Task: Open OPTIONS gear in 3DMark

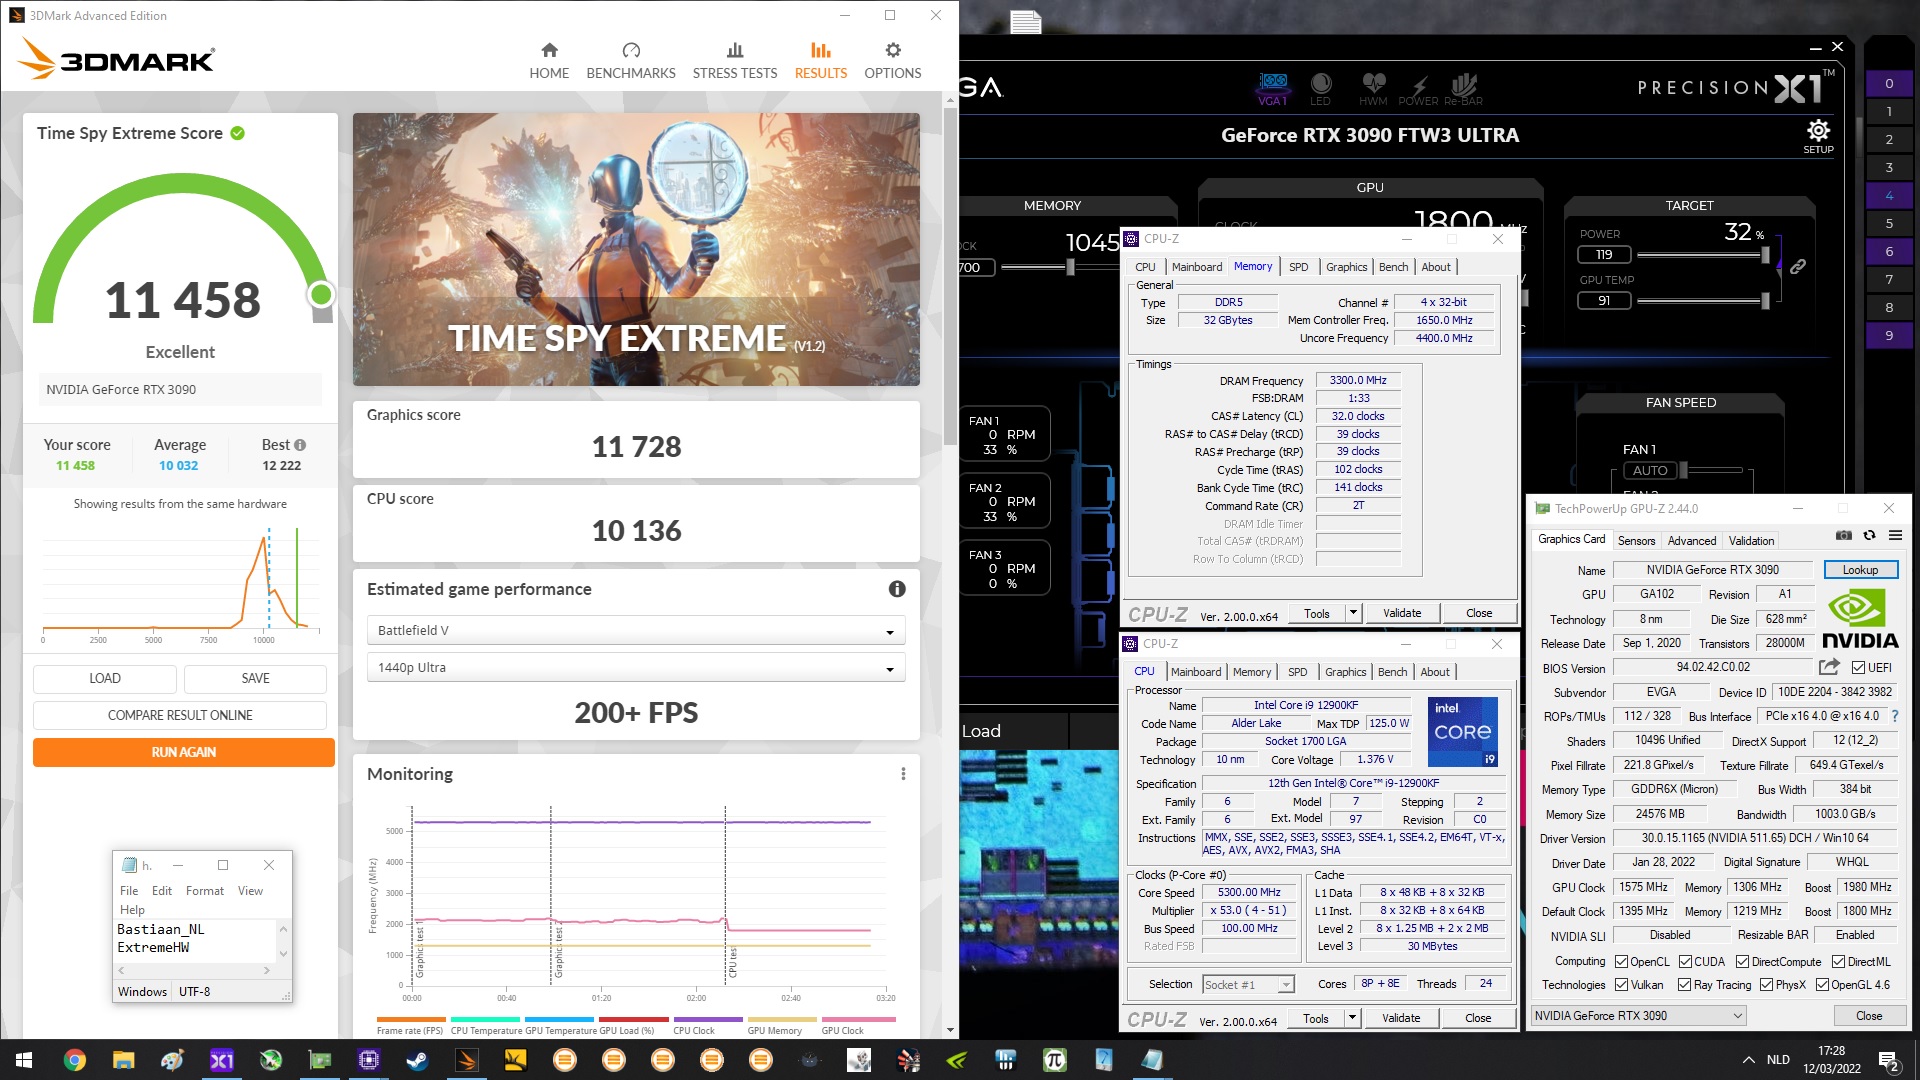Action: click(893, 61)
